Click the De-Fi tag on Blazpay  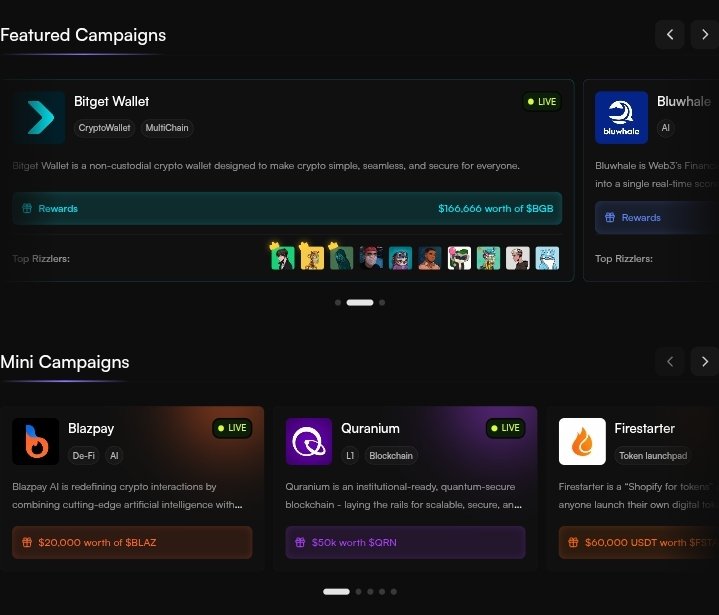(x=83, y=455)
